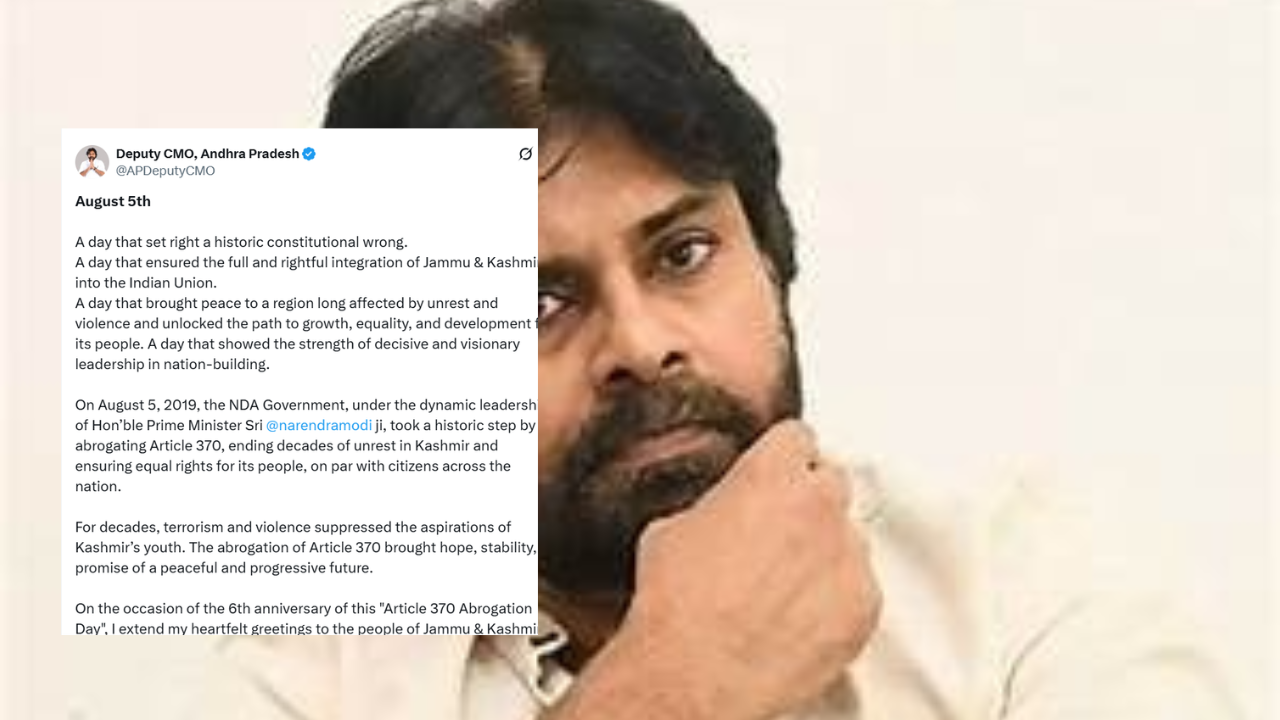Click the 'I extend my heartfelt greetings' line
Image resolution: width=1280 pixels, height=720 pixels.
click(x=306, y=628)
